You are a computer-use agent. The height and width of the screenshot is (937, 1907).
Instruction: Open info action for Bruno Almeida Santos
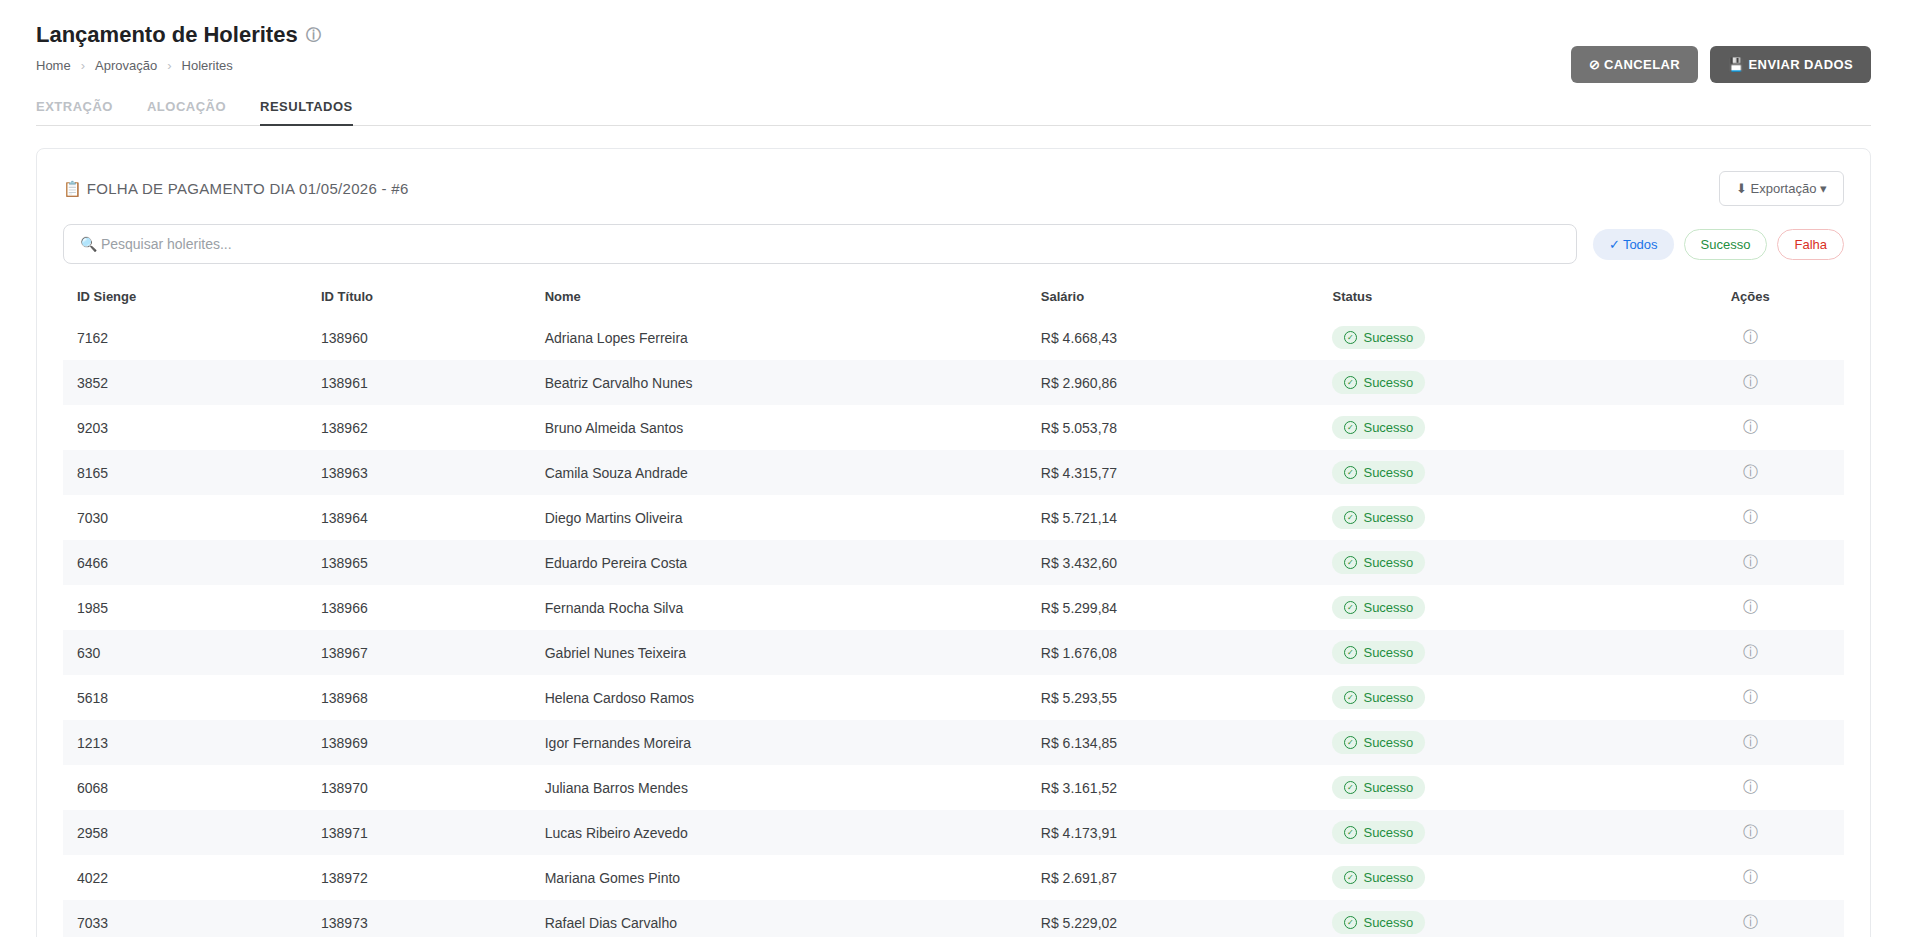click(x=1750, y=427)
